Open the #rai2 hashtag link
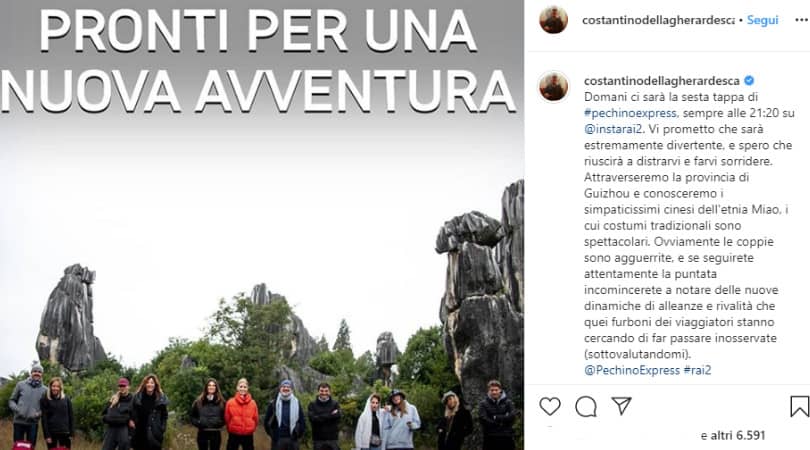810x450 pixels. 697,370
